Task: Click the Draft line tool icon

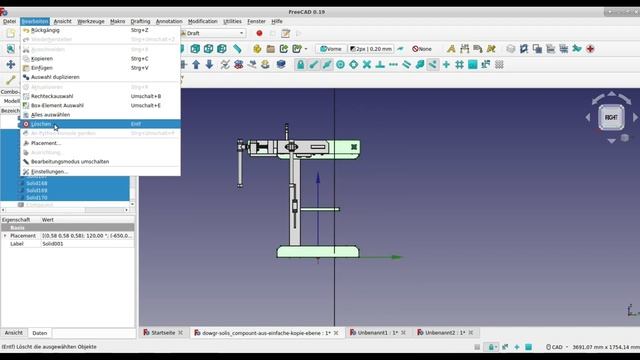Action: tap(11, 80)
